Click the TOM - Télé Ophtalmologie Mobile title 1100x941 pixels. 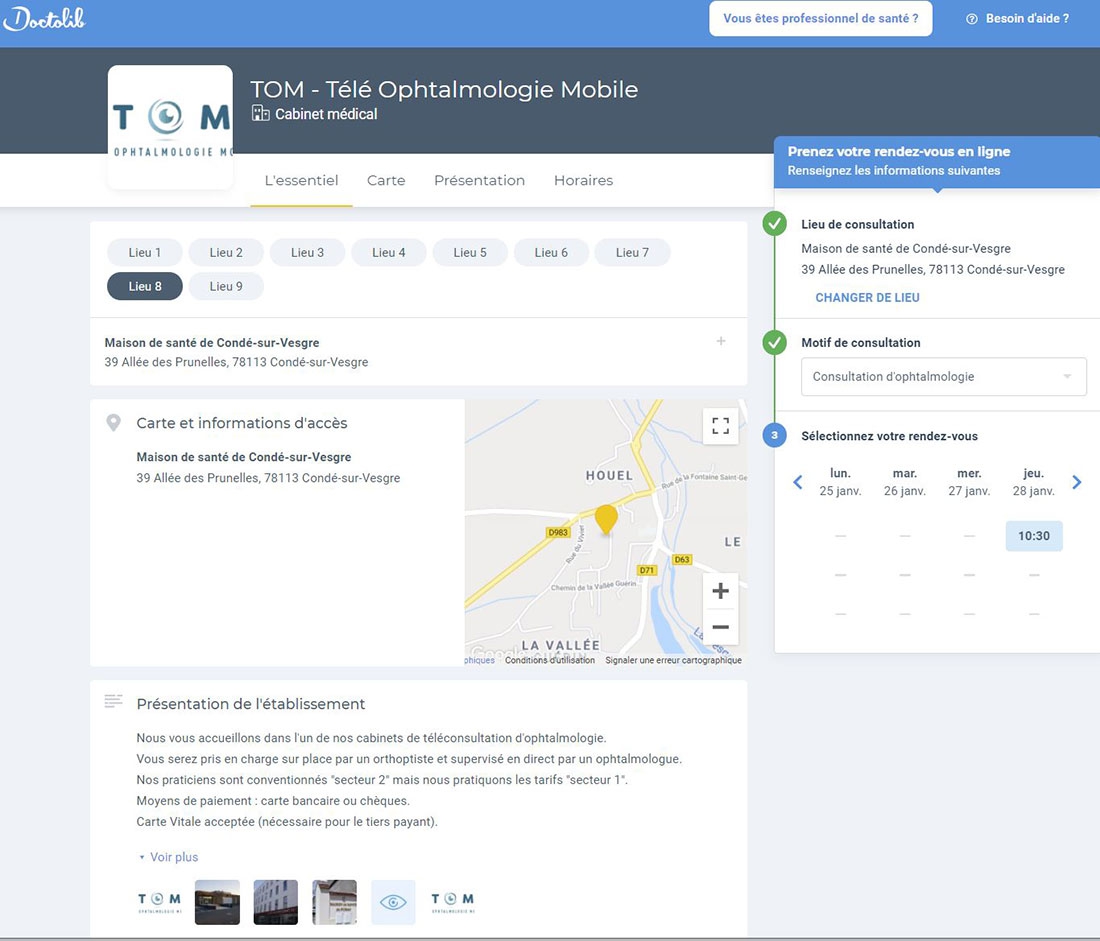[x=444, y=89]
